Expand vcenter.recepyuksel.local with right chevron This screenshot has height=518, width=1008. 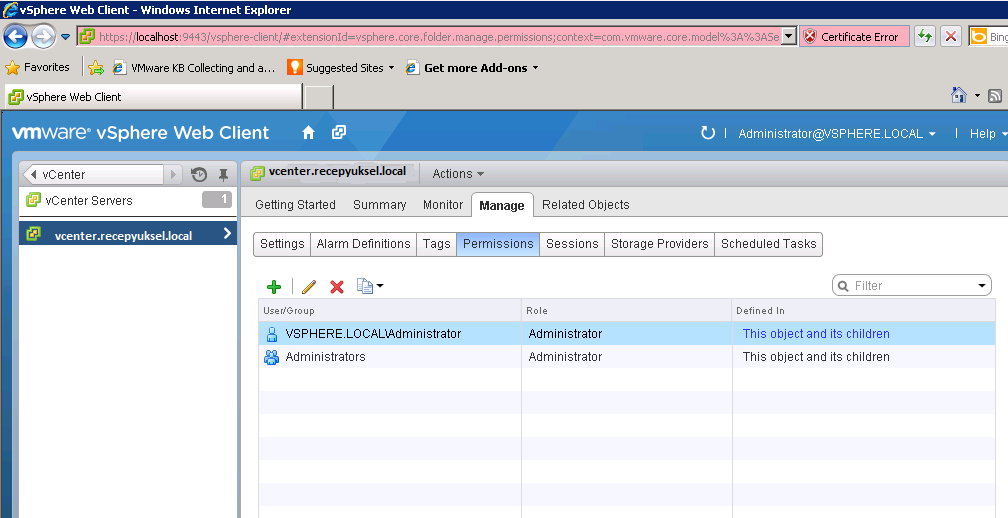pyautogui.click(x=227, y=234)
